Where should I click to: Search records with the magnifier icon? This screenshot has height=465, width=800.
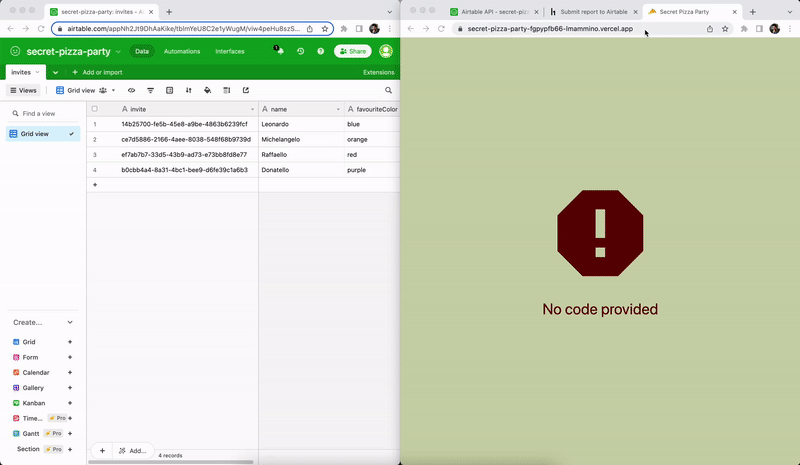pos(389,90)
